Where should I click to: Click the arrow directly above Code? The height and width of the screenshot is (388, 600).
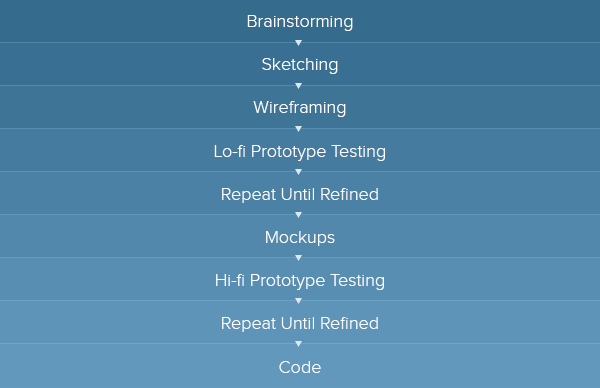coord(298,344)
